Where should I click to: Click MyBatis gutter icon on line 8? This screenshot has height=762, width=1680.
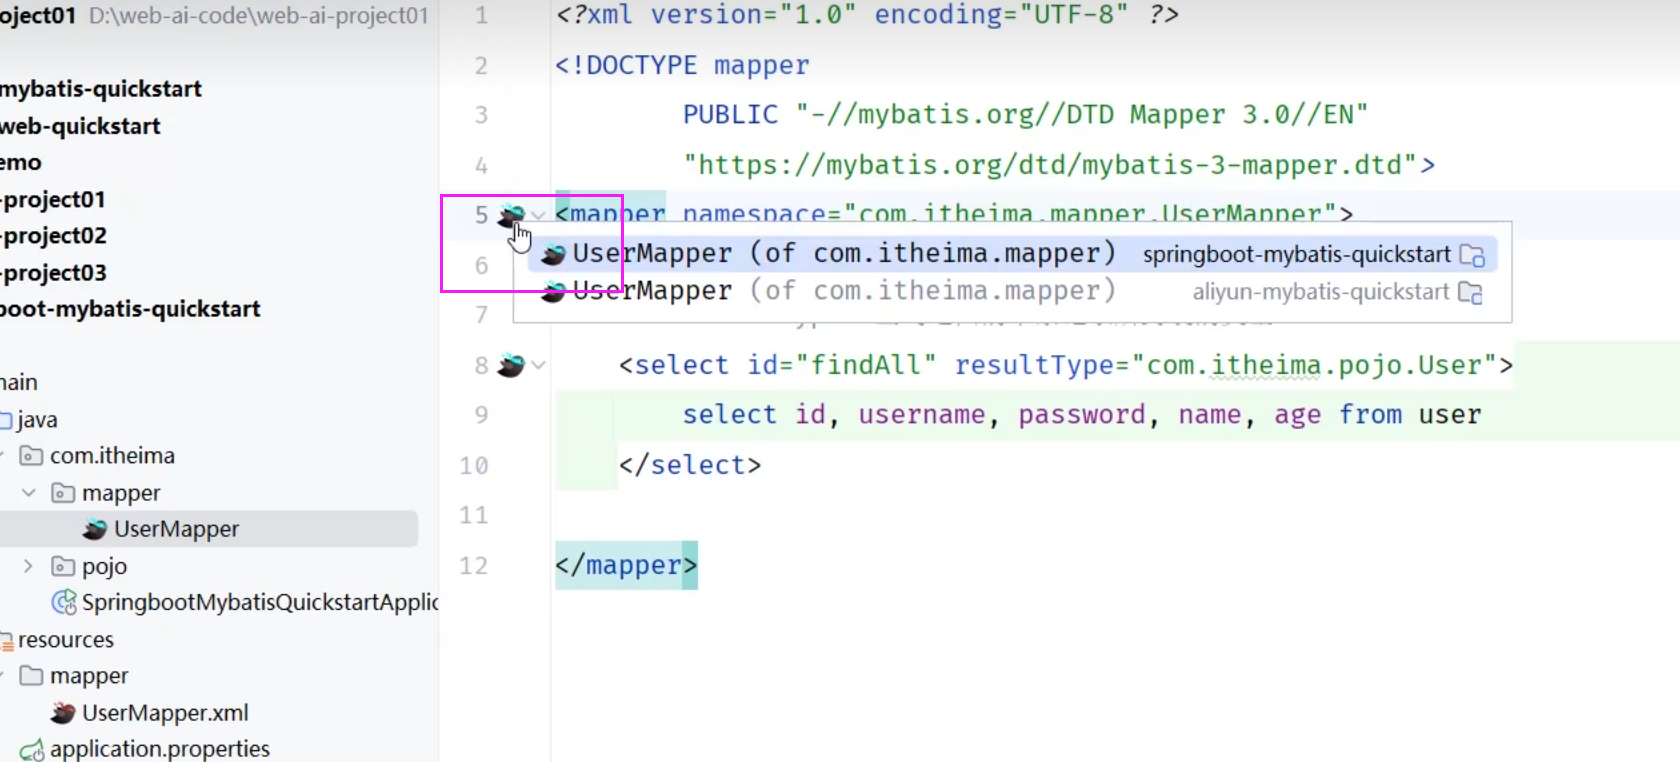pyautogui.click(x=510, y=365)
